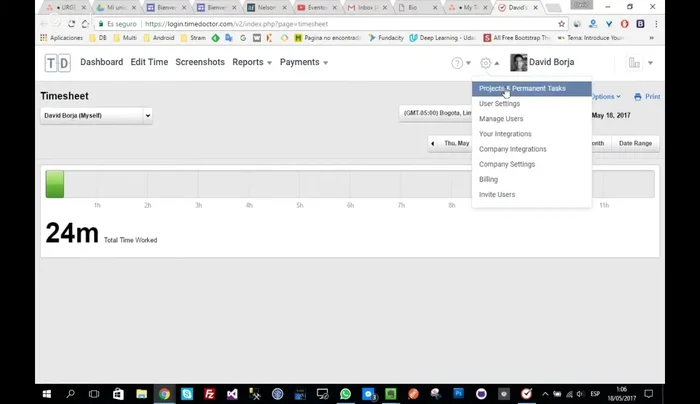
Task: Bookmark this page with the star icon
Action: pyautogui.click(x=561, y=24)
